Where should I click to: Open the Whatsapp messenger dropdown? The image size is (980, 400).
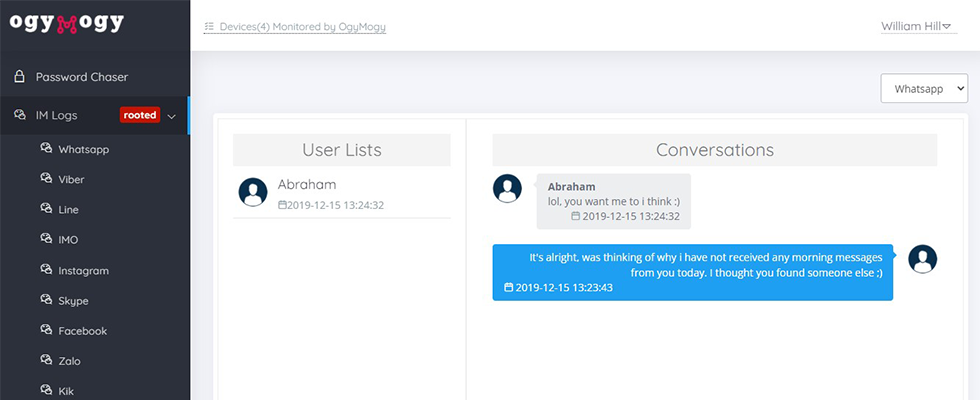click(x=924, y=89)
